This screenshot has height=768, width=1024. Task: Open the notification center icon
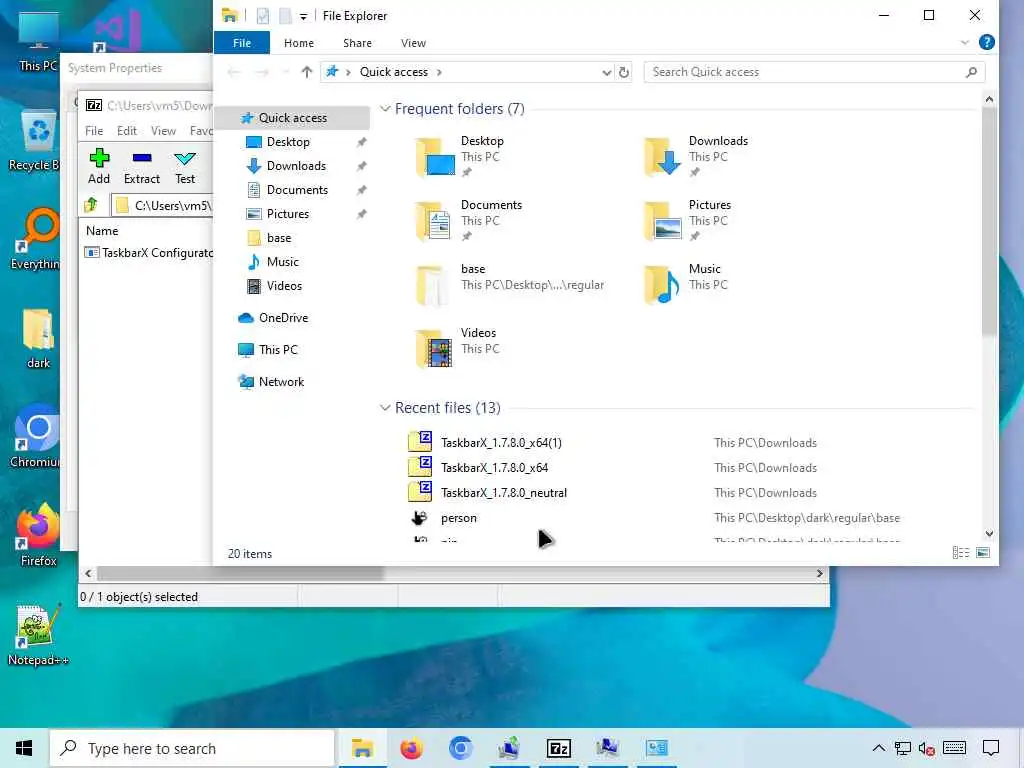(x=991, y=748)
